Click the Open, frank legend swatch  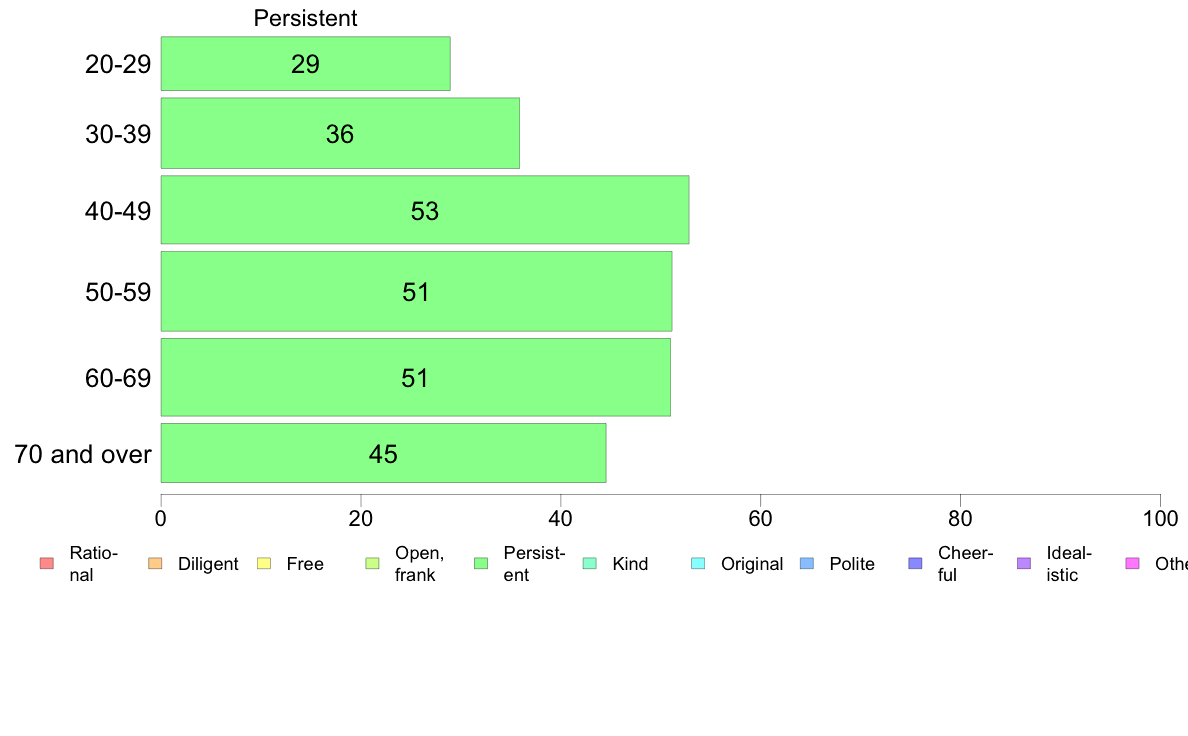[372, 563]
